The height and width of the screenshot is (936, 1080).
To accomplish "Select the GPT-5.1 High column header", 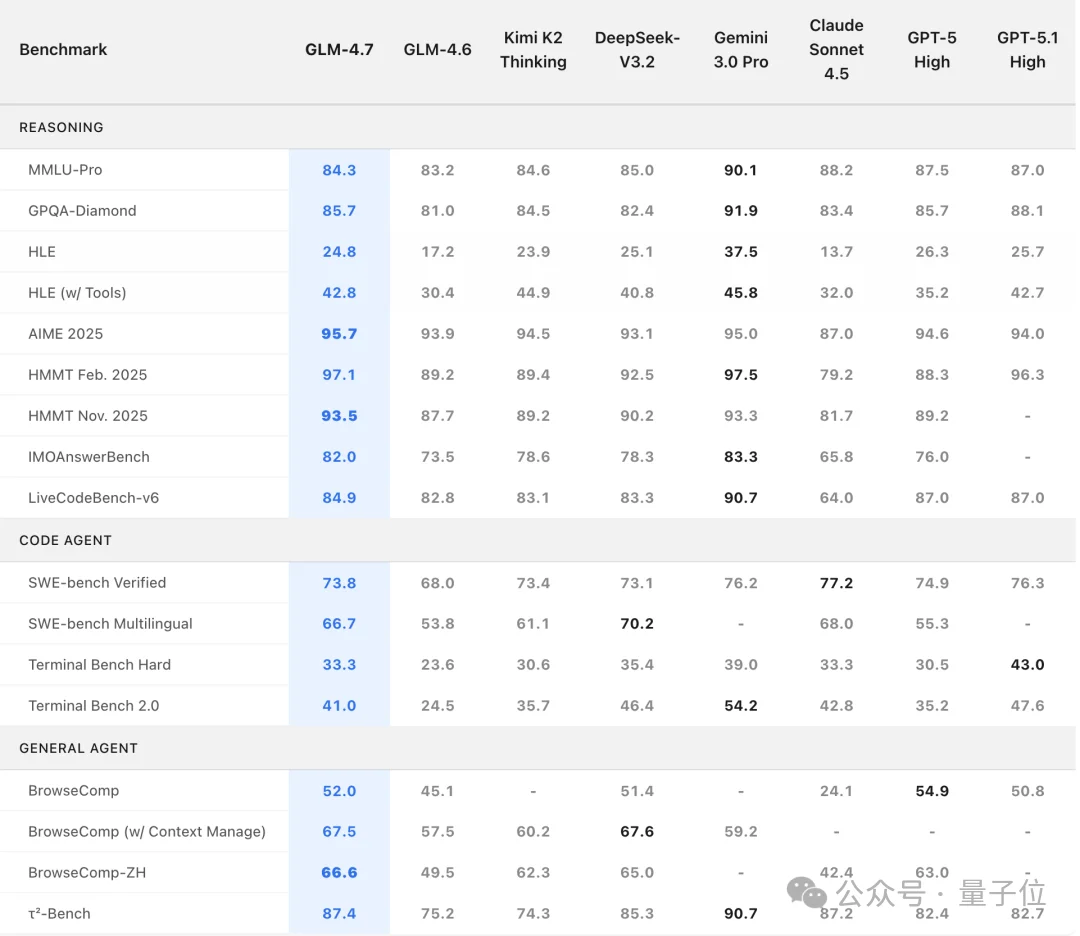I will [x=1027, y=50].
